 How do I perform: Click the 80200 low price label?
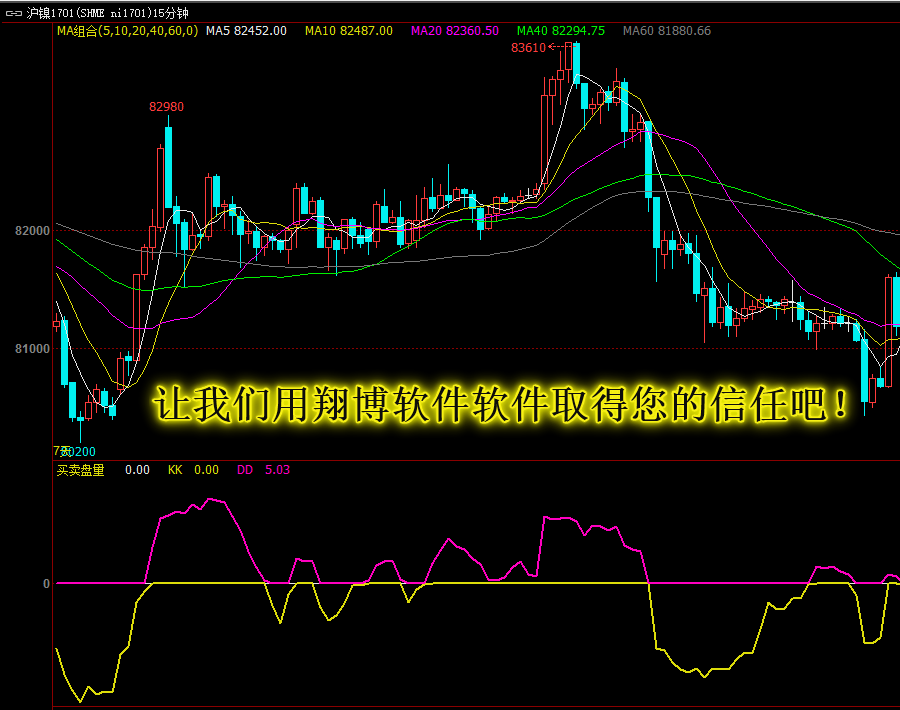tap(78, 452)
